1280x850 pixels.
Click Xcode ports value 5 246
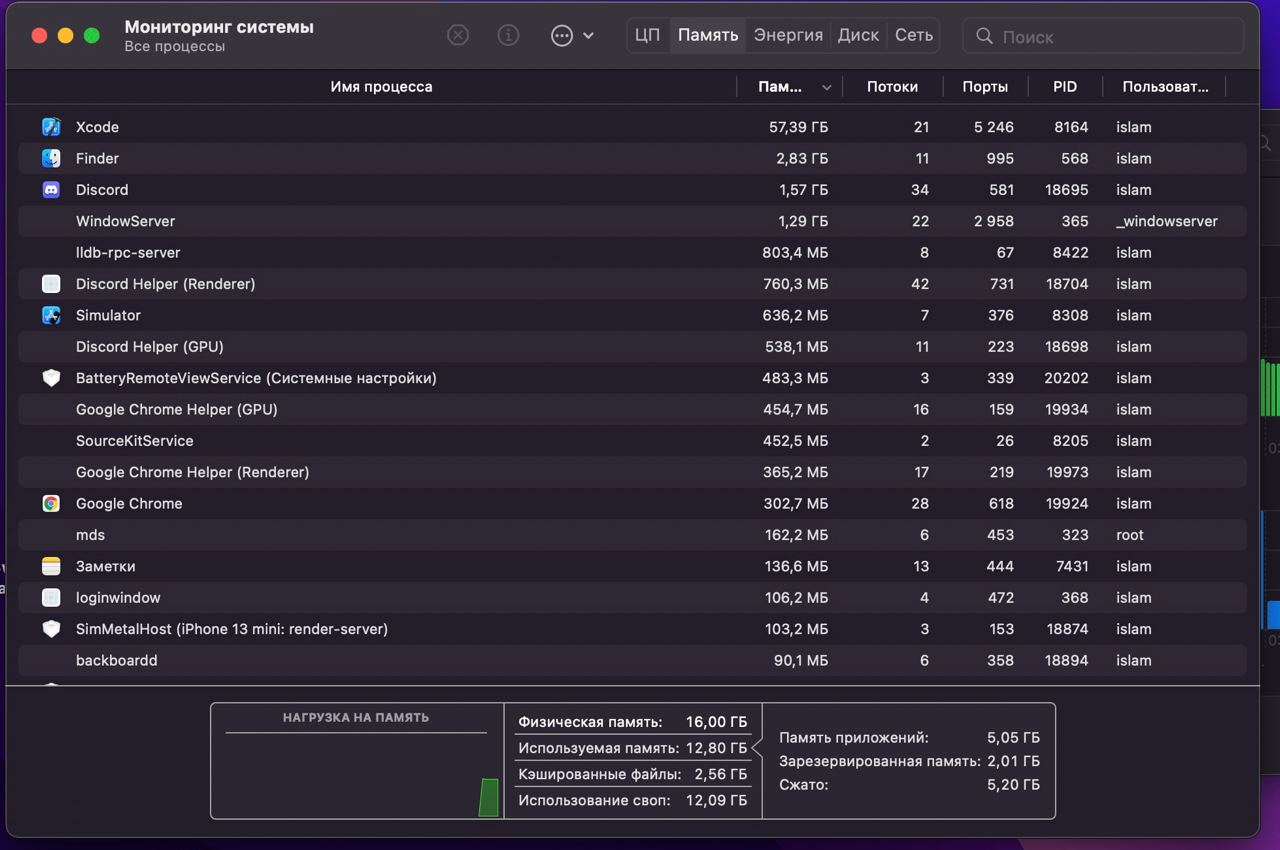994,127
